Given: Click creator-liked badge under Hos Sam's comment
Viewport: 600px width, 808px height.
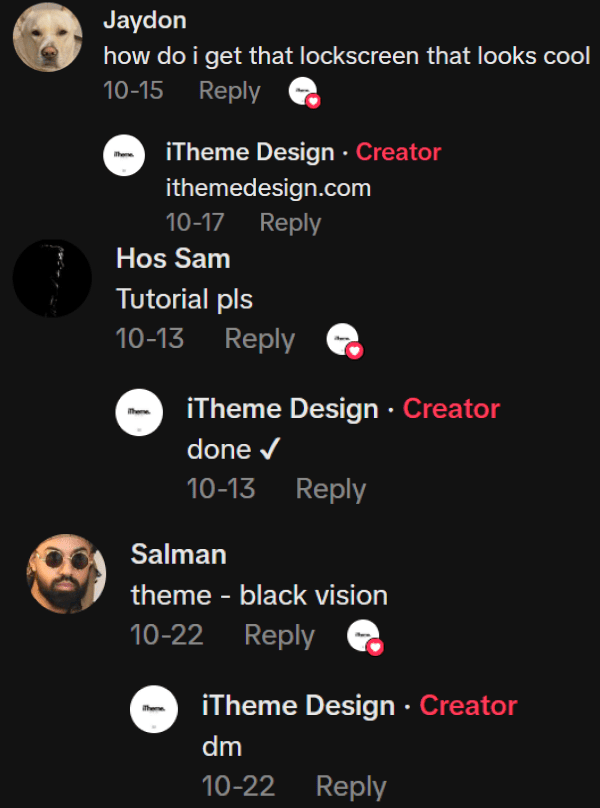Looking at the screenshot, I should point(345,341).
